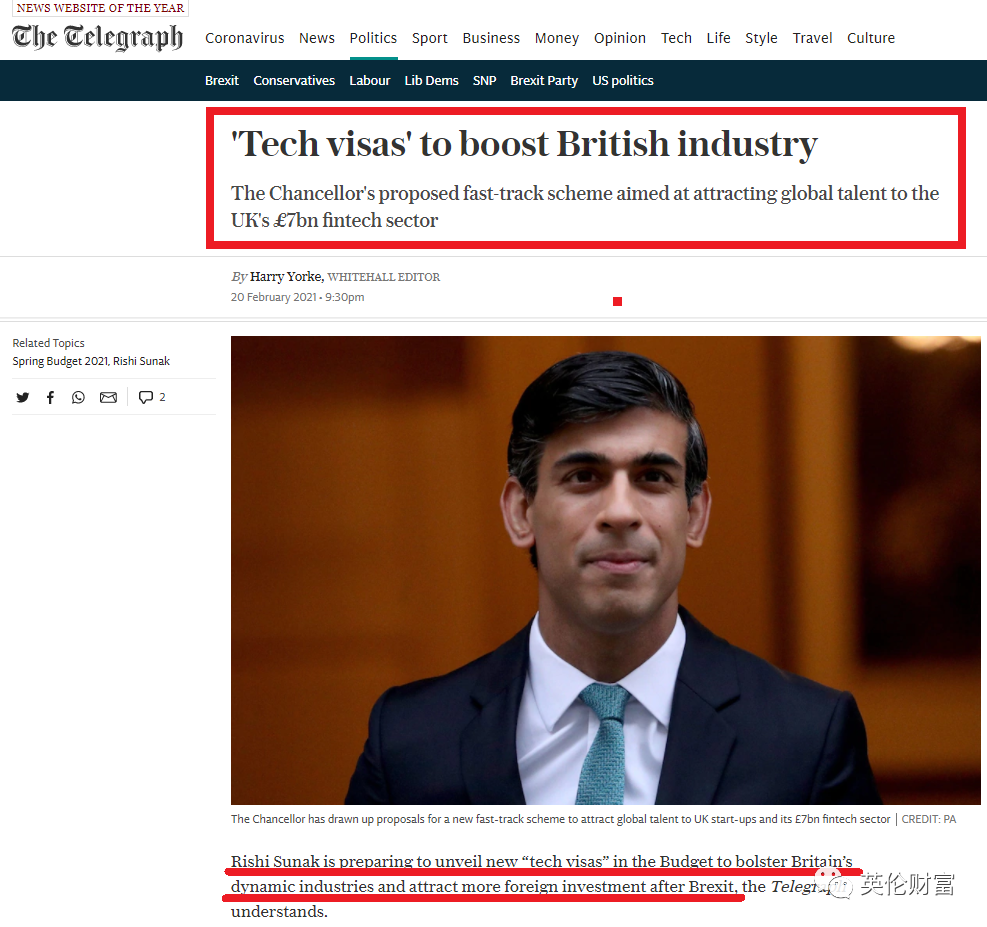Share article via WhatsApp icon
This screenshot has height=927, width=987.
tap(78, 397)
